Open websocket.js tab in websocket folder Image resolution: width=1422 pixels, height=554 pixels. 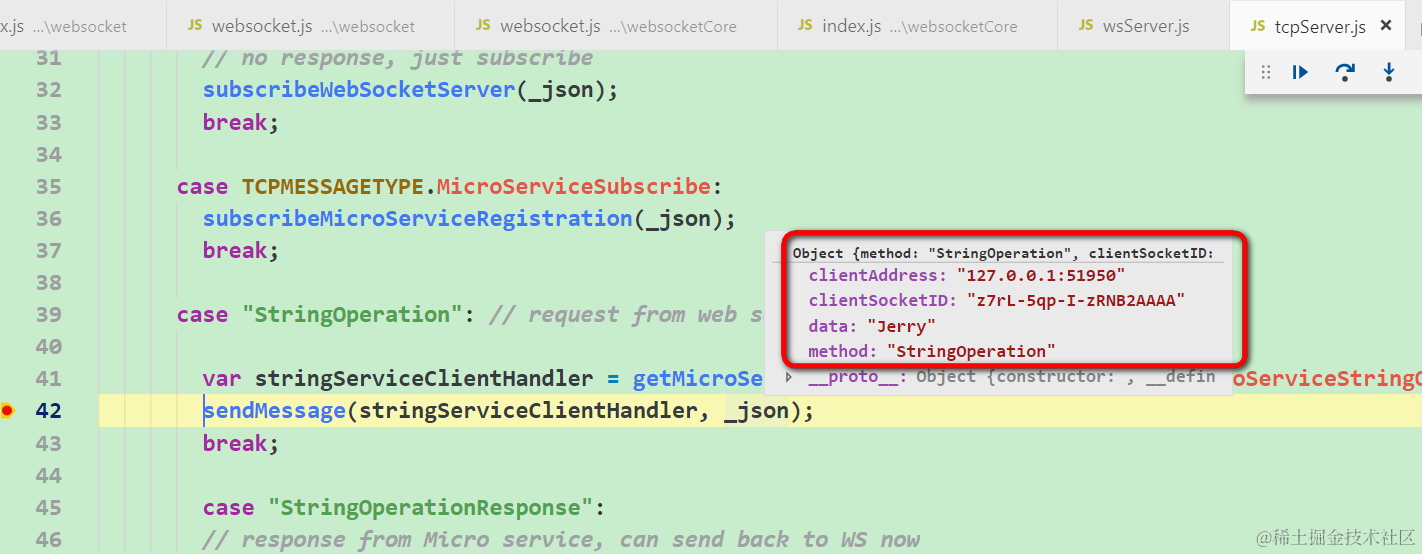[x=311, y=26]
